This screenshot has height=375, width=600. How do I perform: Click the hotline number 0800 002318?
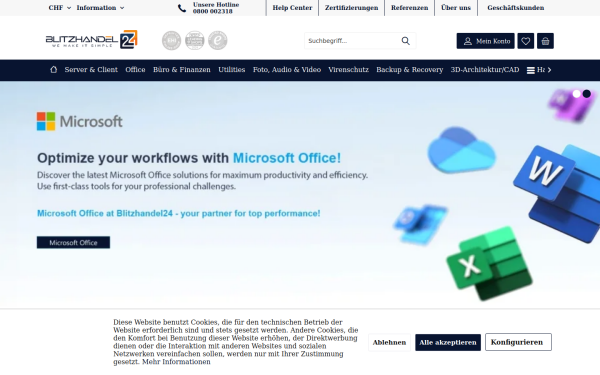coord(213,11)
